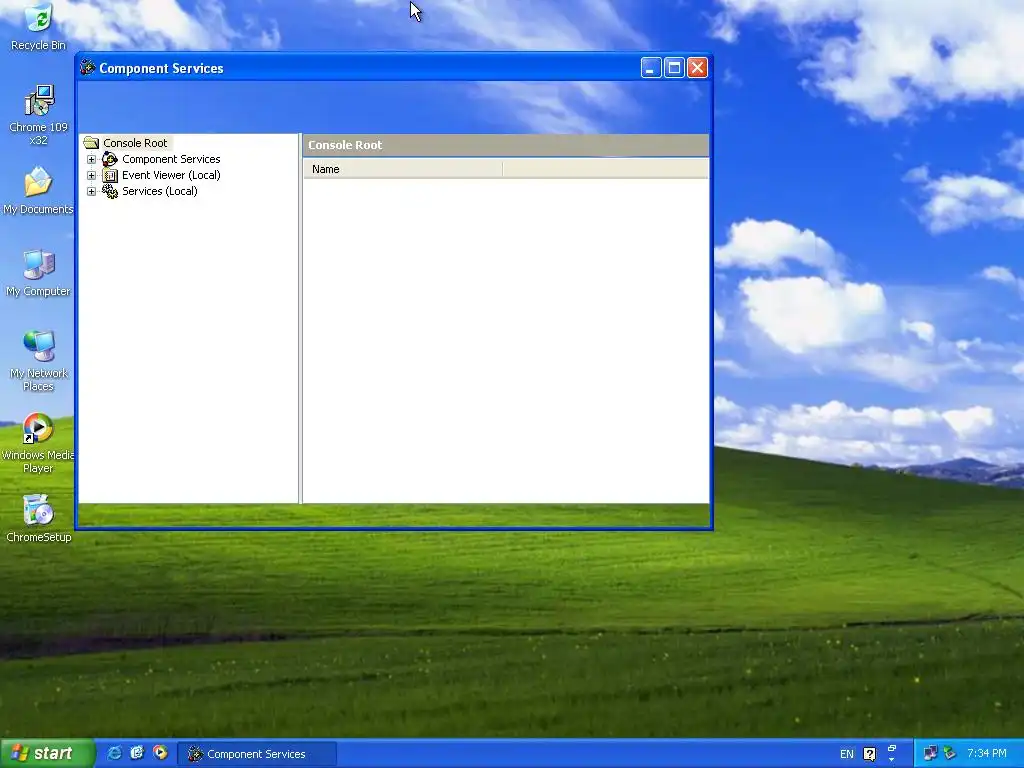Screen dimensions: 1024x768
Task: Click the EN language indicator
Action: (846, 754)
